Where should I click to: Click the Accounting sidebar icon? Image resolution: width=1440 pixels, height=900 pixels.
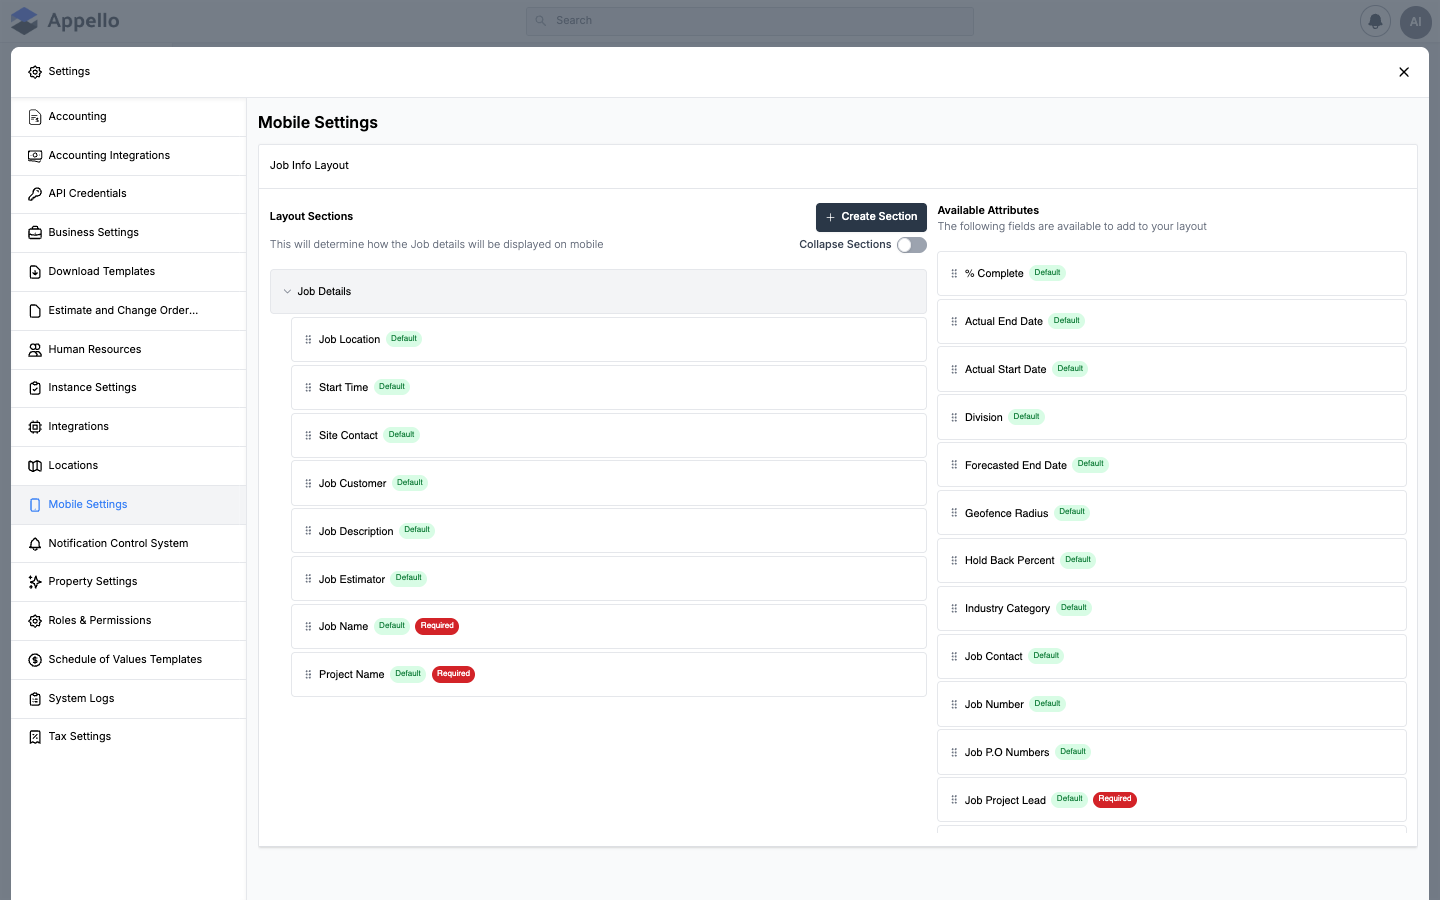point(35,117)
